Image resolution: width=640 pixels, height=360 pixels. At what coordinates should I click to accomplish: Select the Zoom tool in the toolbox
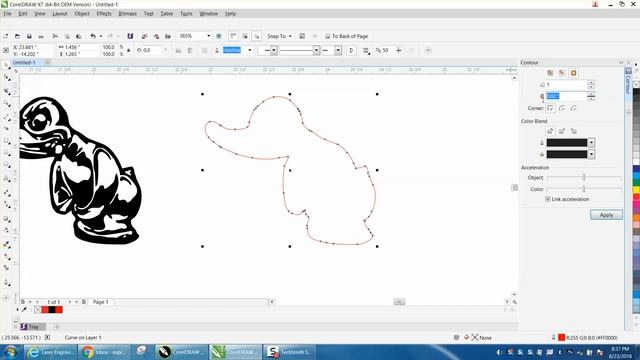click(7, 104)
